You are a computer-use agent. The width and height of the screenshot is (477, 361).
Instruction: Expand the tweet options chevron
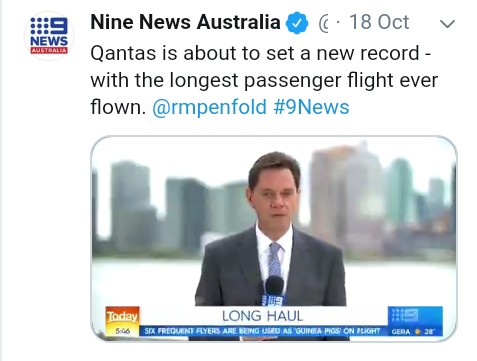447,24
